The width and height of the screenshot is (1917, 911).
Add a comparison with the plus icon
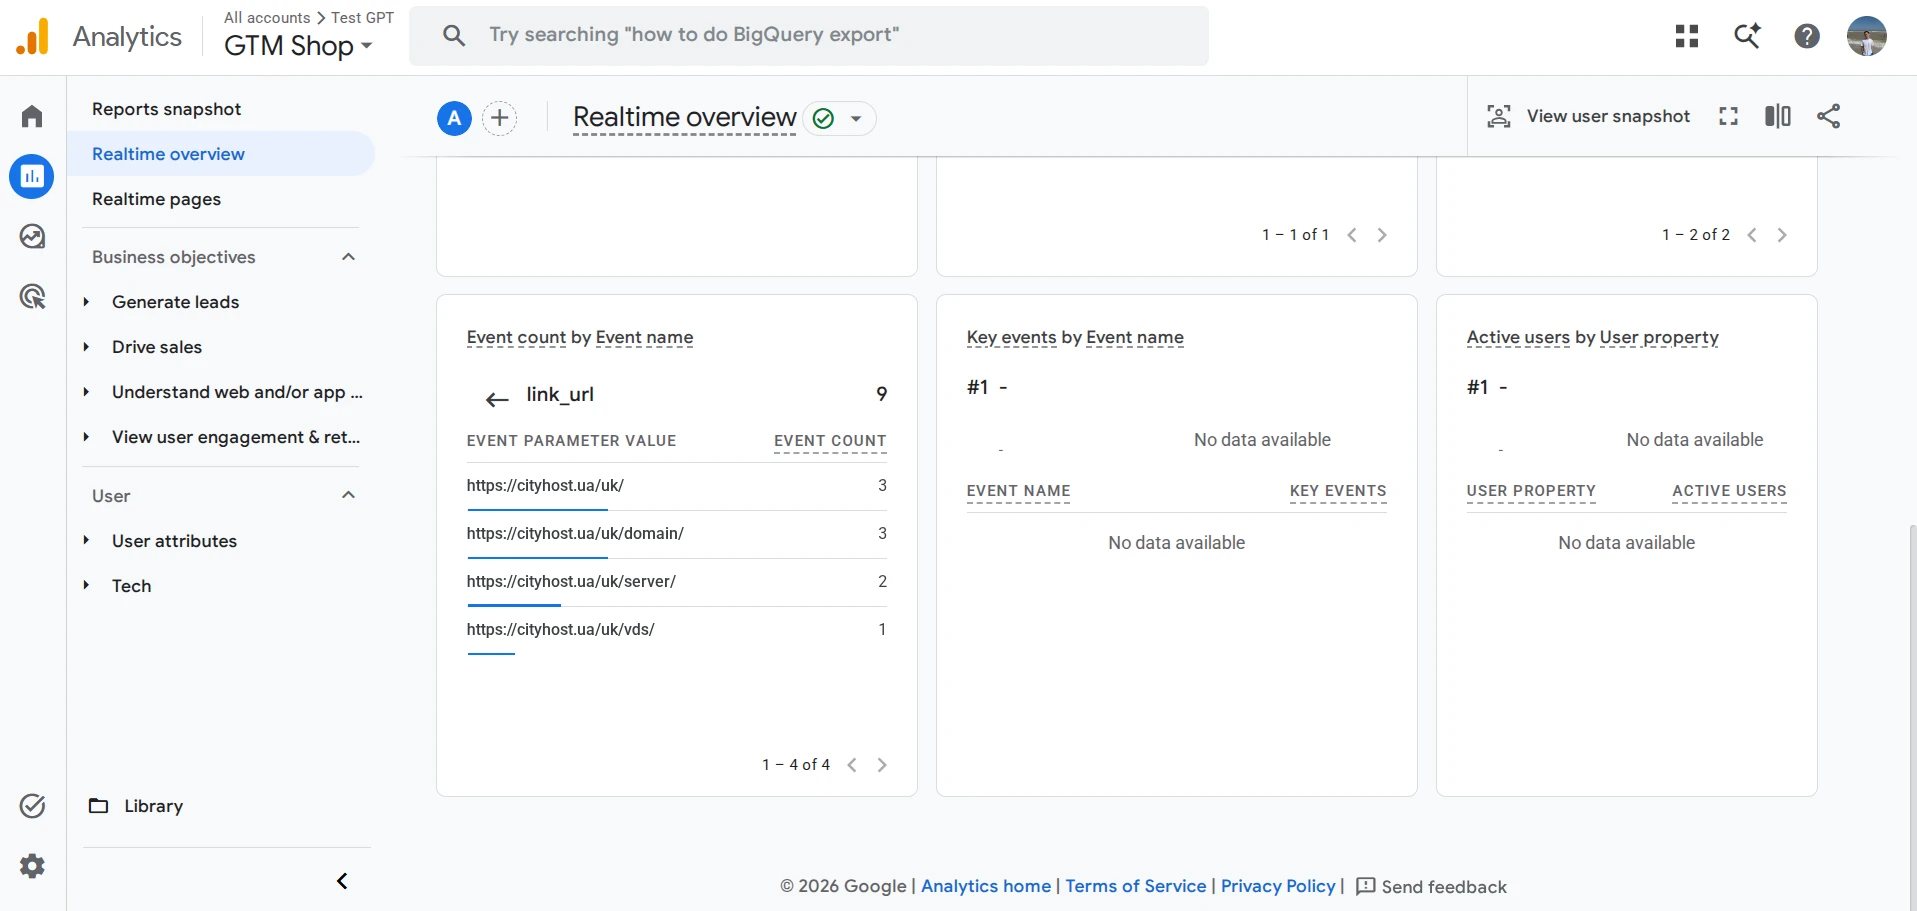[x=500, y=118]
